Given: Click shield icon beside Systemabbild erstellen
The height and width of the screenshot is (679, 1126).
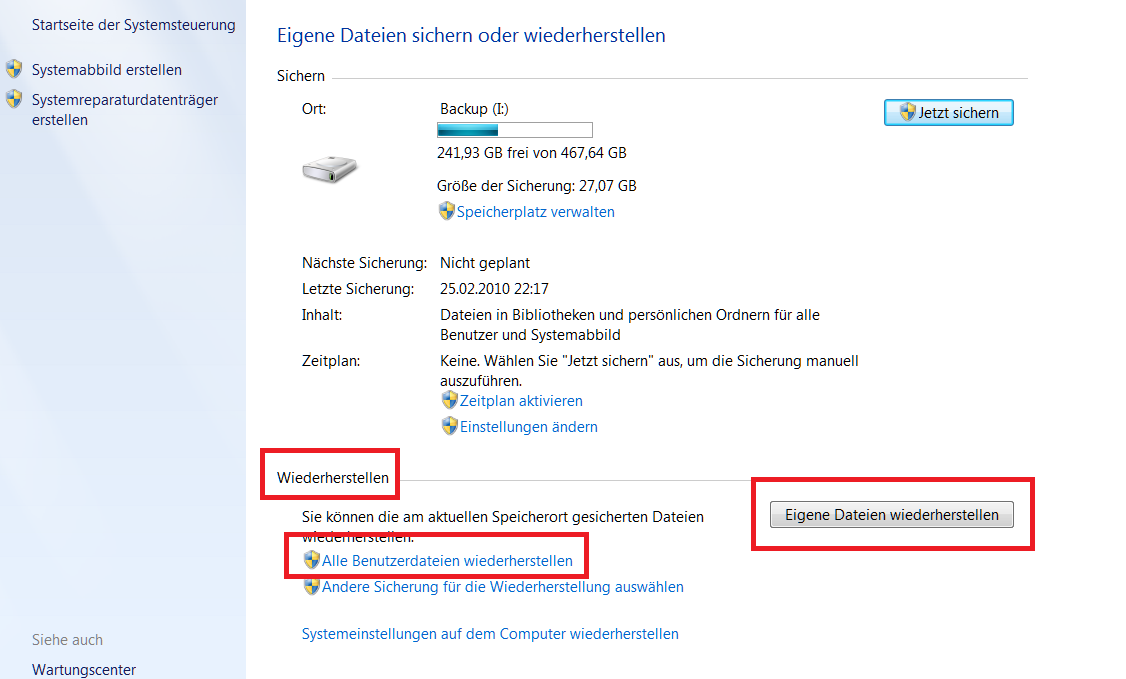Looking at the screenshot, I should [14, 69].
